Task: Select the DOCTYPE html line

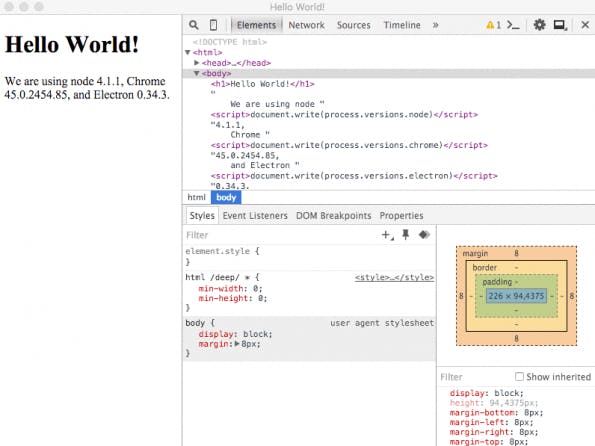Action: 230,42
